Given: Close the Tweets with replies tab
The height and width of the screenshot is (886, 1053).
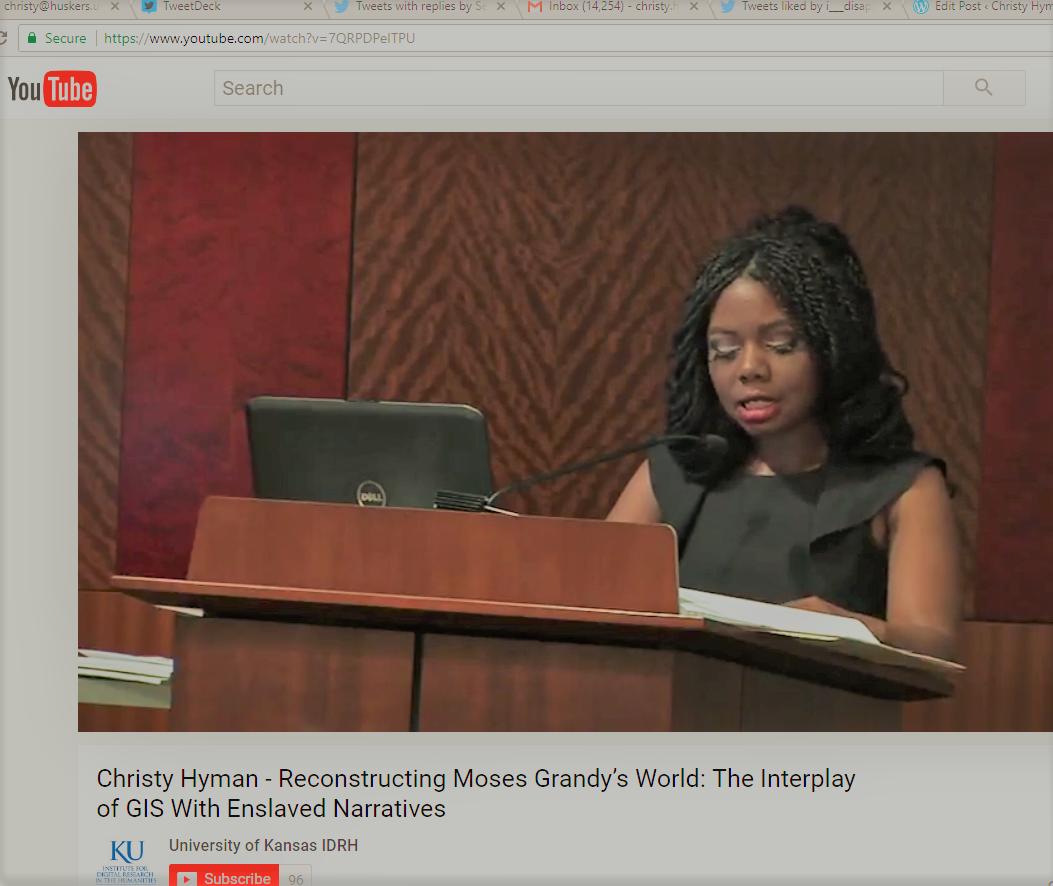Looking at the screenshot, I should pos(501,6).
